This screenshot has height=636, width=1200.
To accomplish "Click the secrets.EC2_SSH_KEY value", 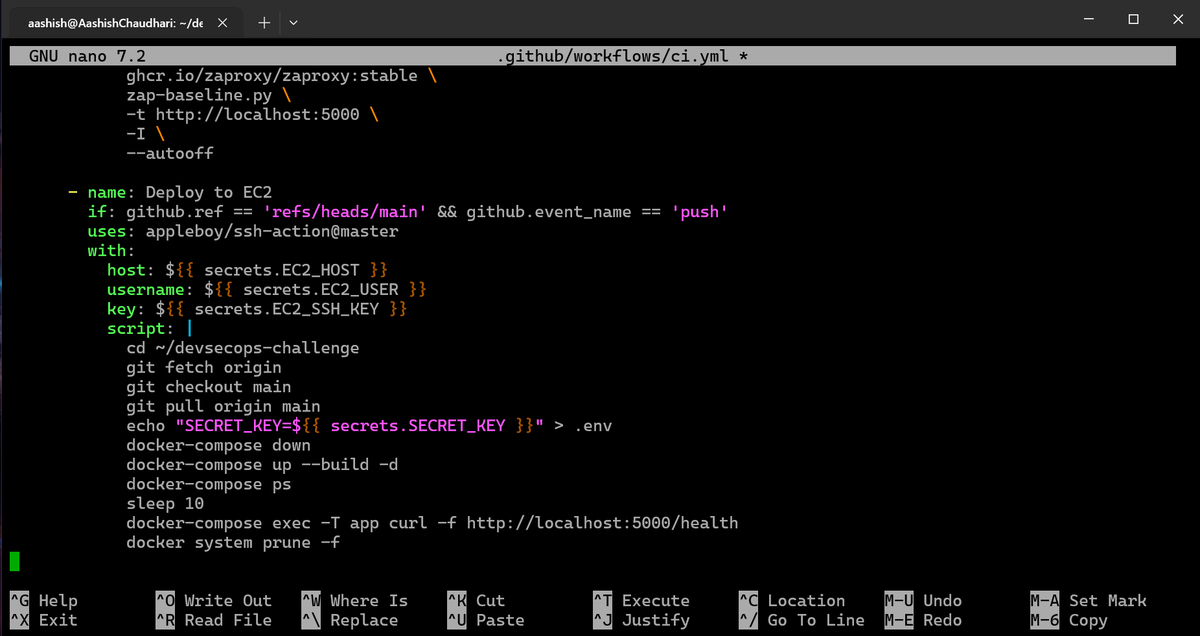I will [x=281, y=309].
